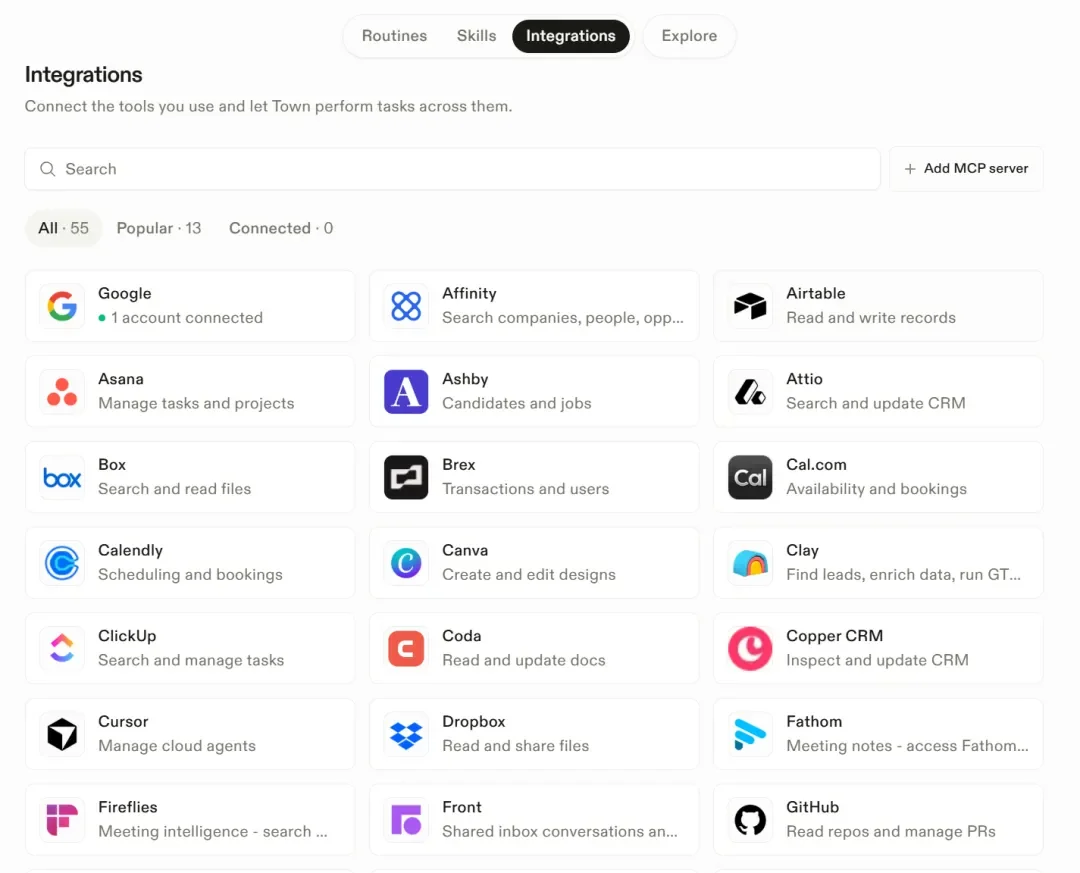Select the Brex card title
The height and width of the screenshot is (873, 1080).
click(x=459, y=464)
